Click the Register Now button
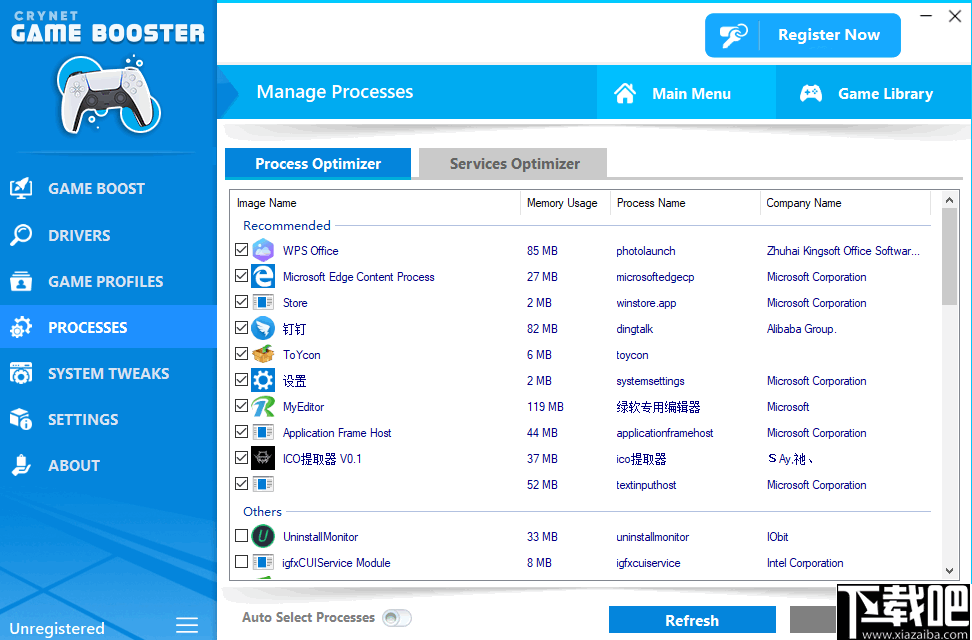The height and width of the screenshot is (640, 972). [x=803, y=35]
